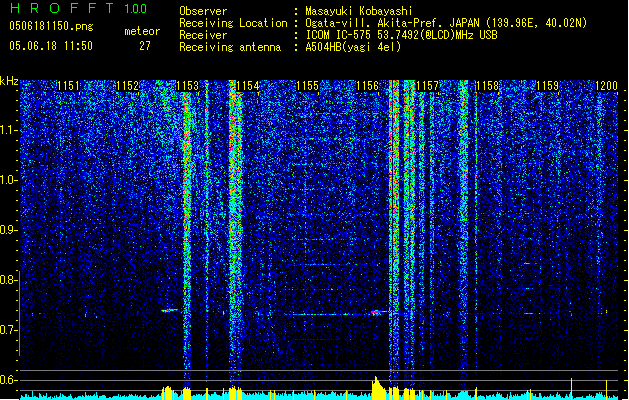Click the Receiver label
The image size is (629, 400).
[x=203, y=35]
